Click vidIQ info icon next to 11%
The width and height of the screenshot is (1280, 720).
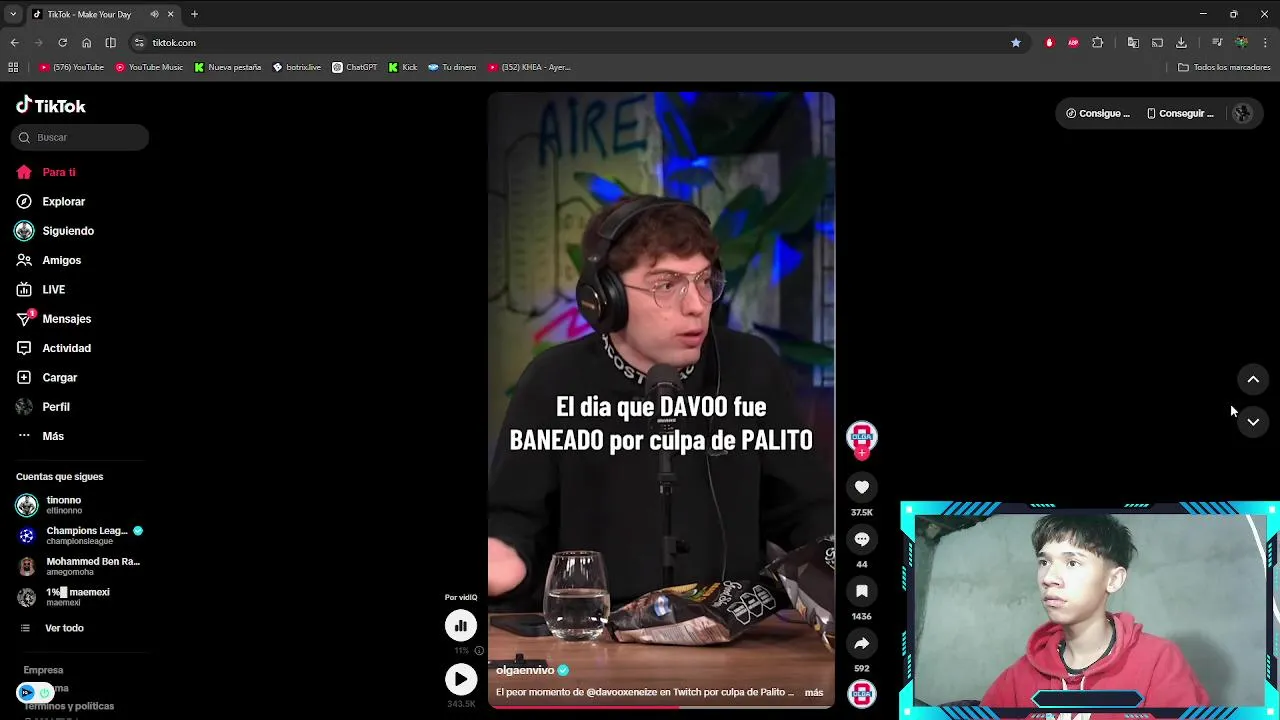479,650
